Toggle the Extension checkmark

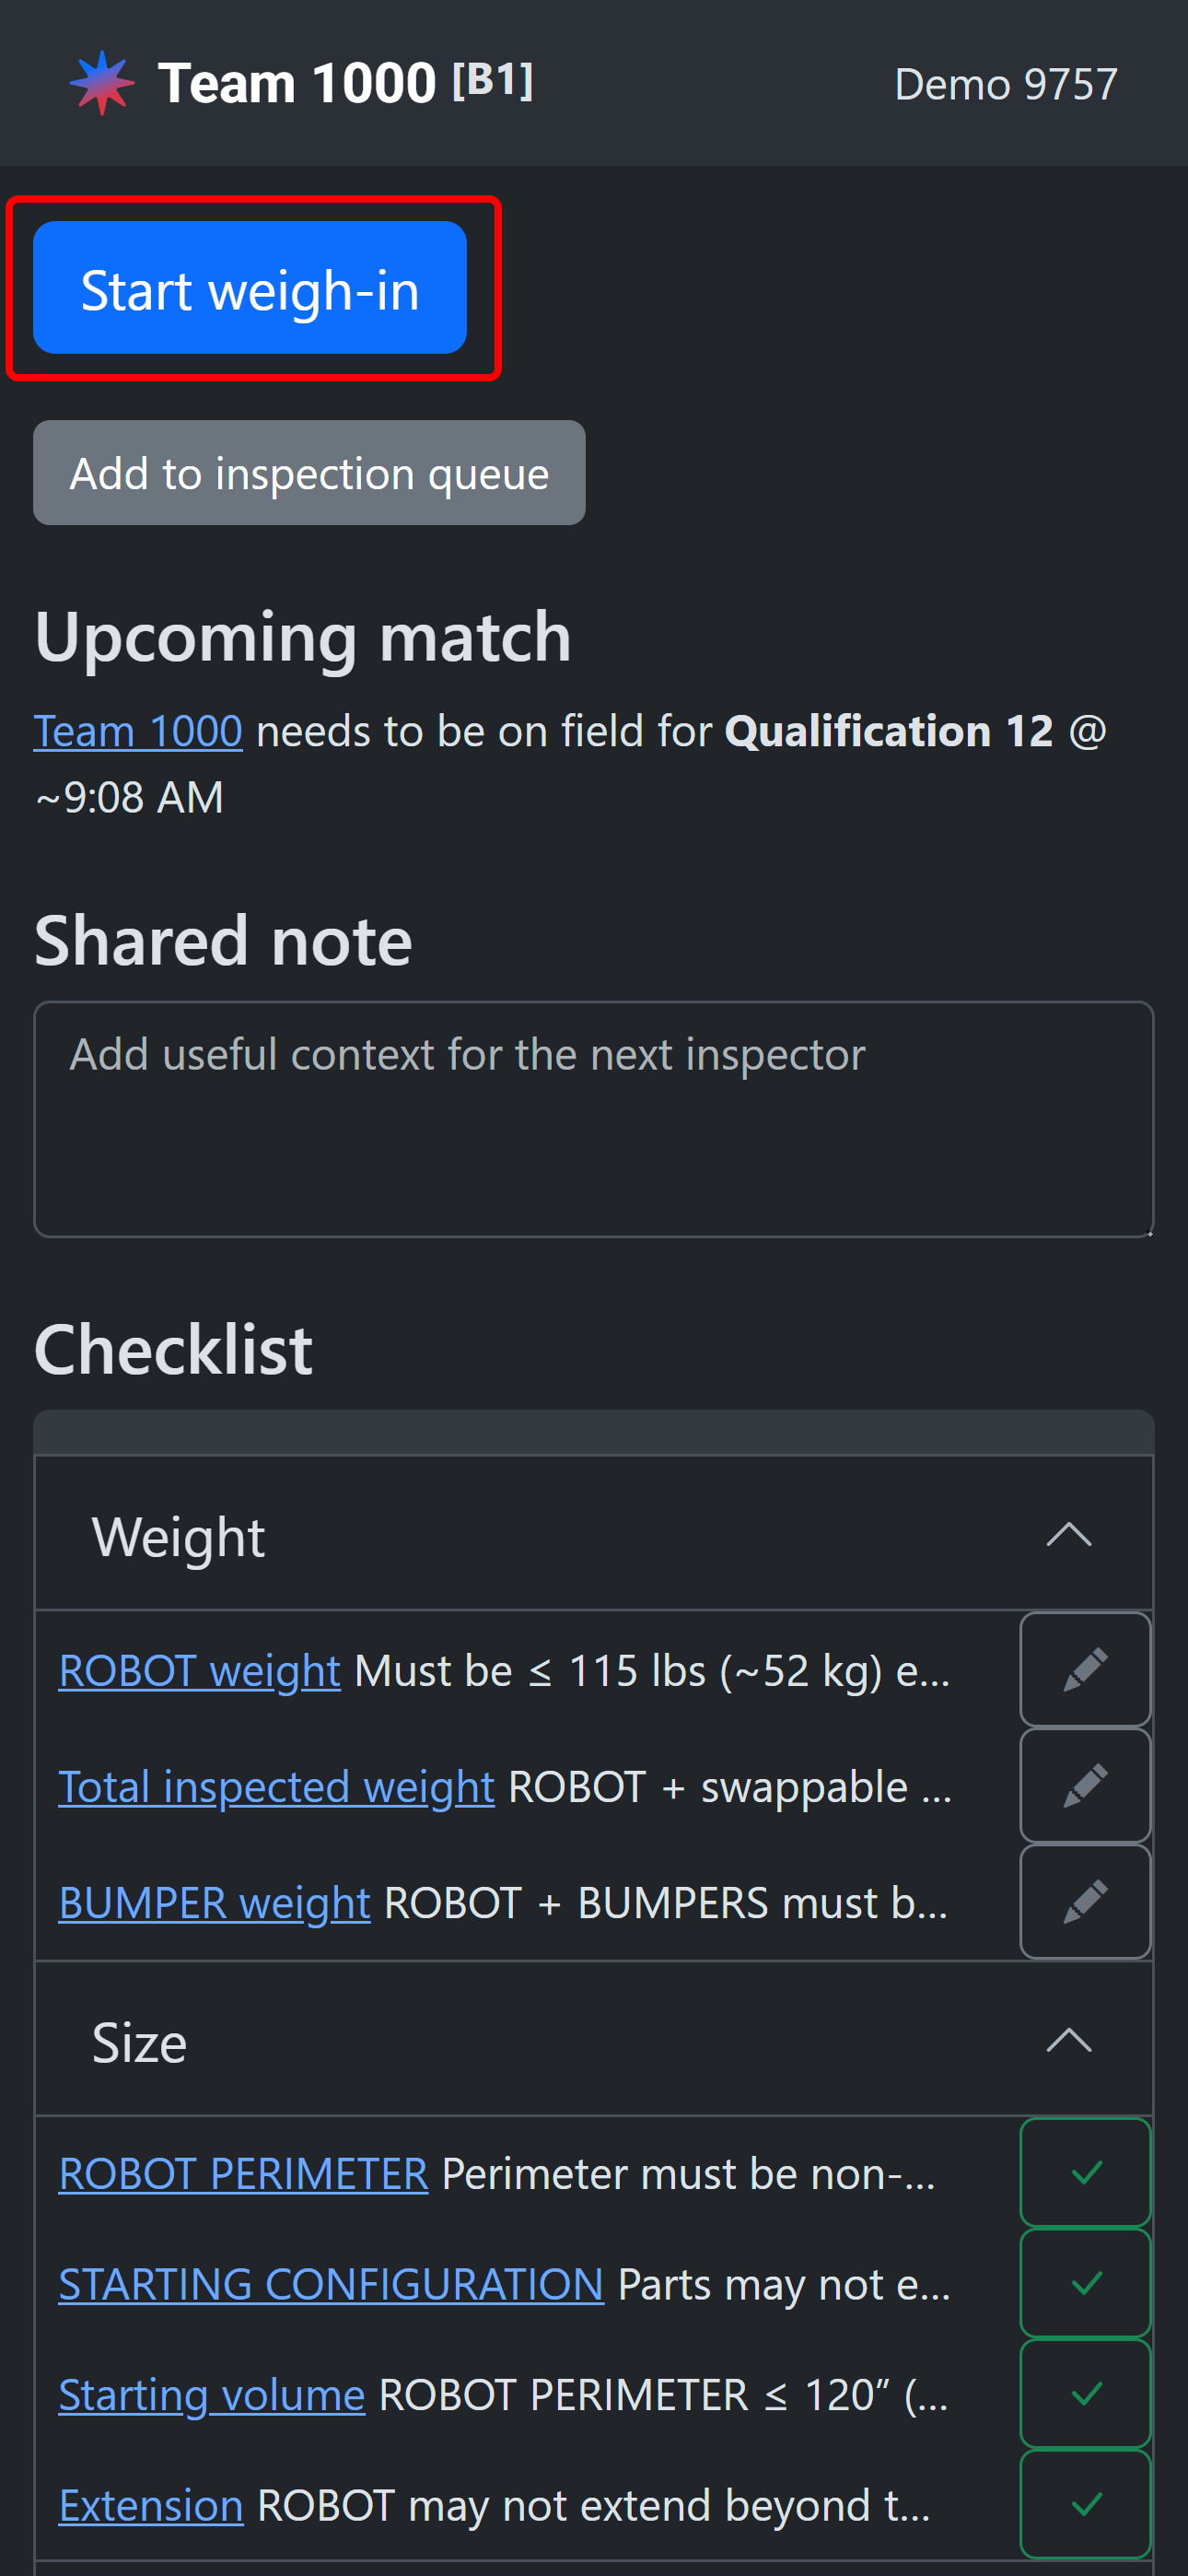1085,2504
